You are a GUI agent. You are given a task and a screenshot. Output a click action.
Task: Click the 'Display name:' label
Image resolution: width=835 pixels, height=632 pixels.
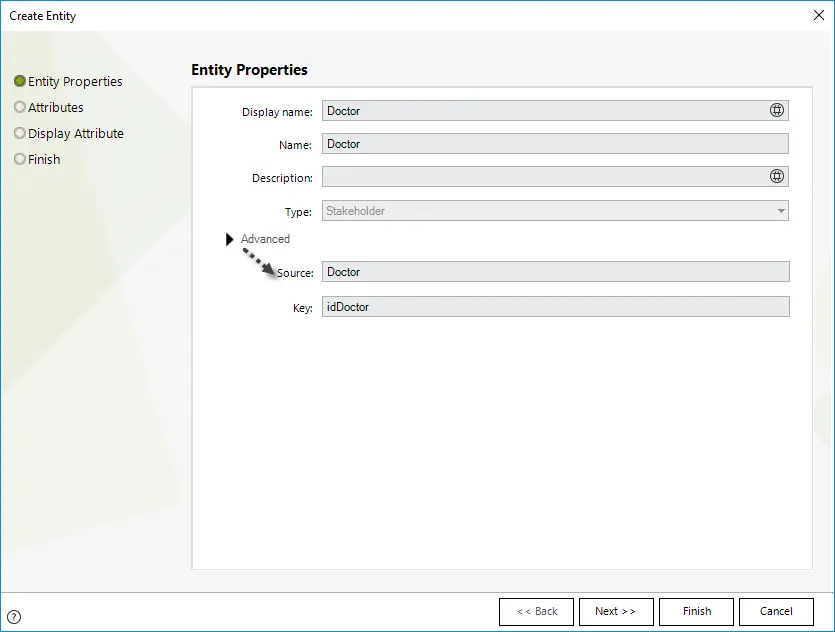(277, 112)
